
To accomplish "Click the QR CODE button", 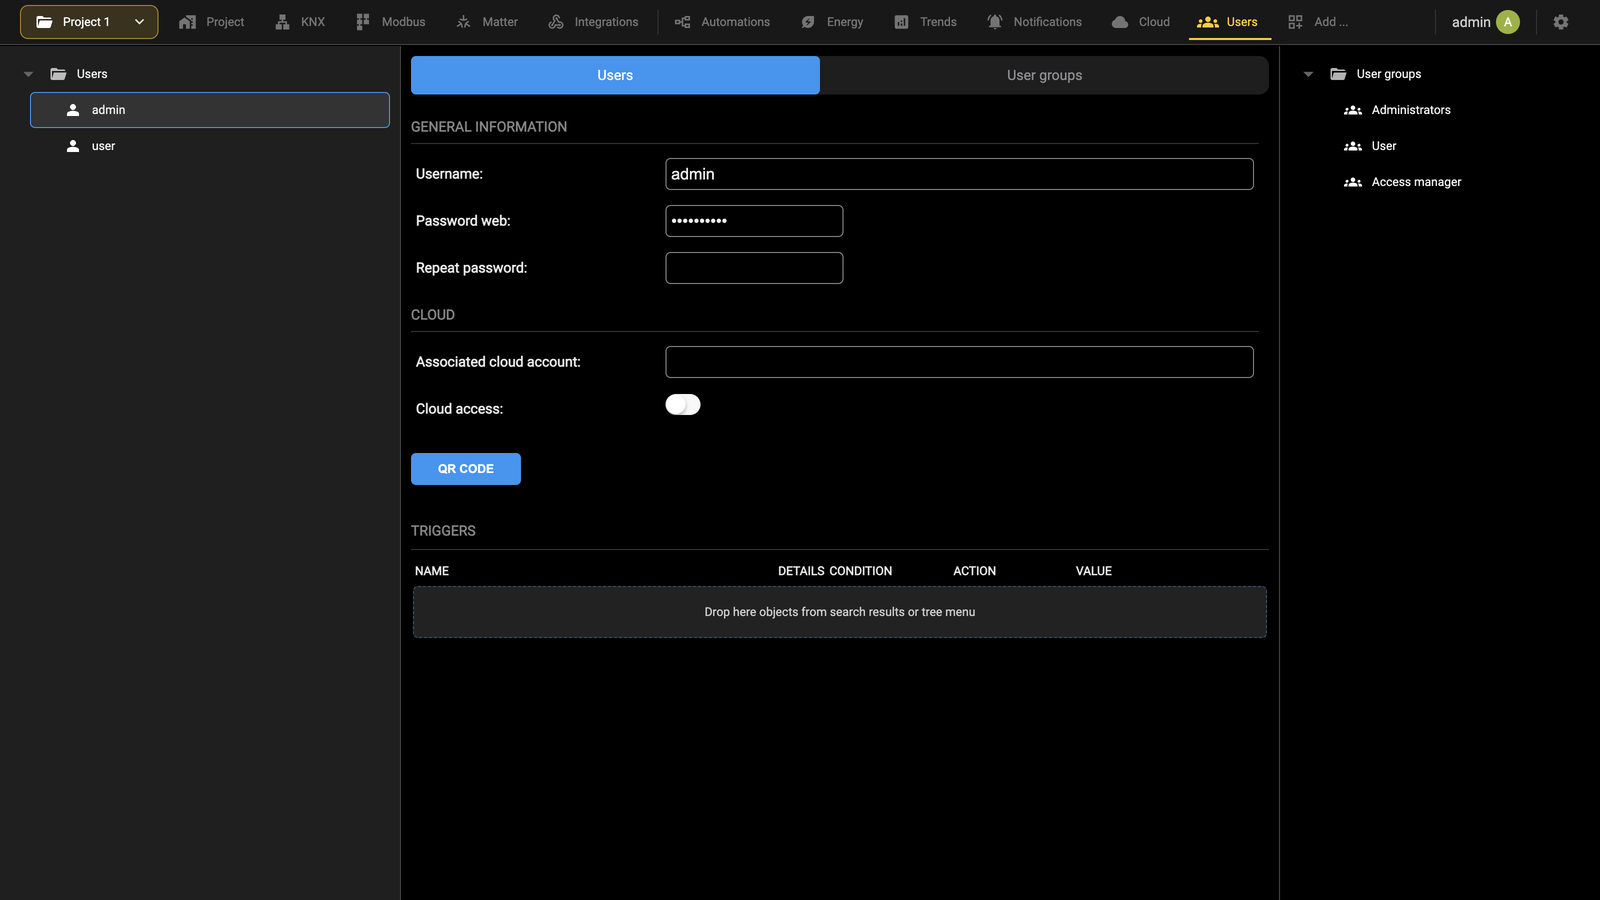I will [466, 469].
